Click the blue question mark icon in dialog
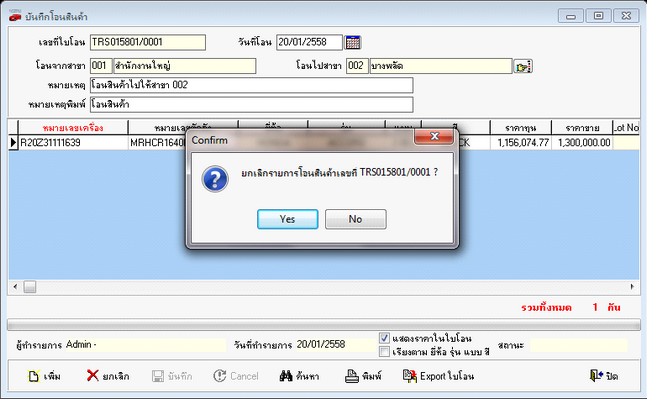The width and height of the screenshot is (647, 399). 215,179
